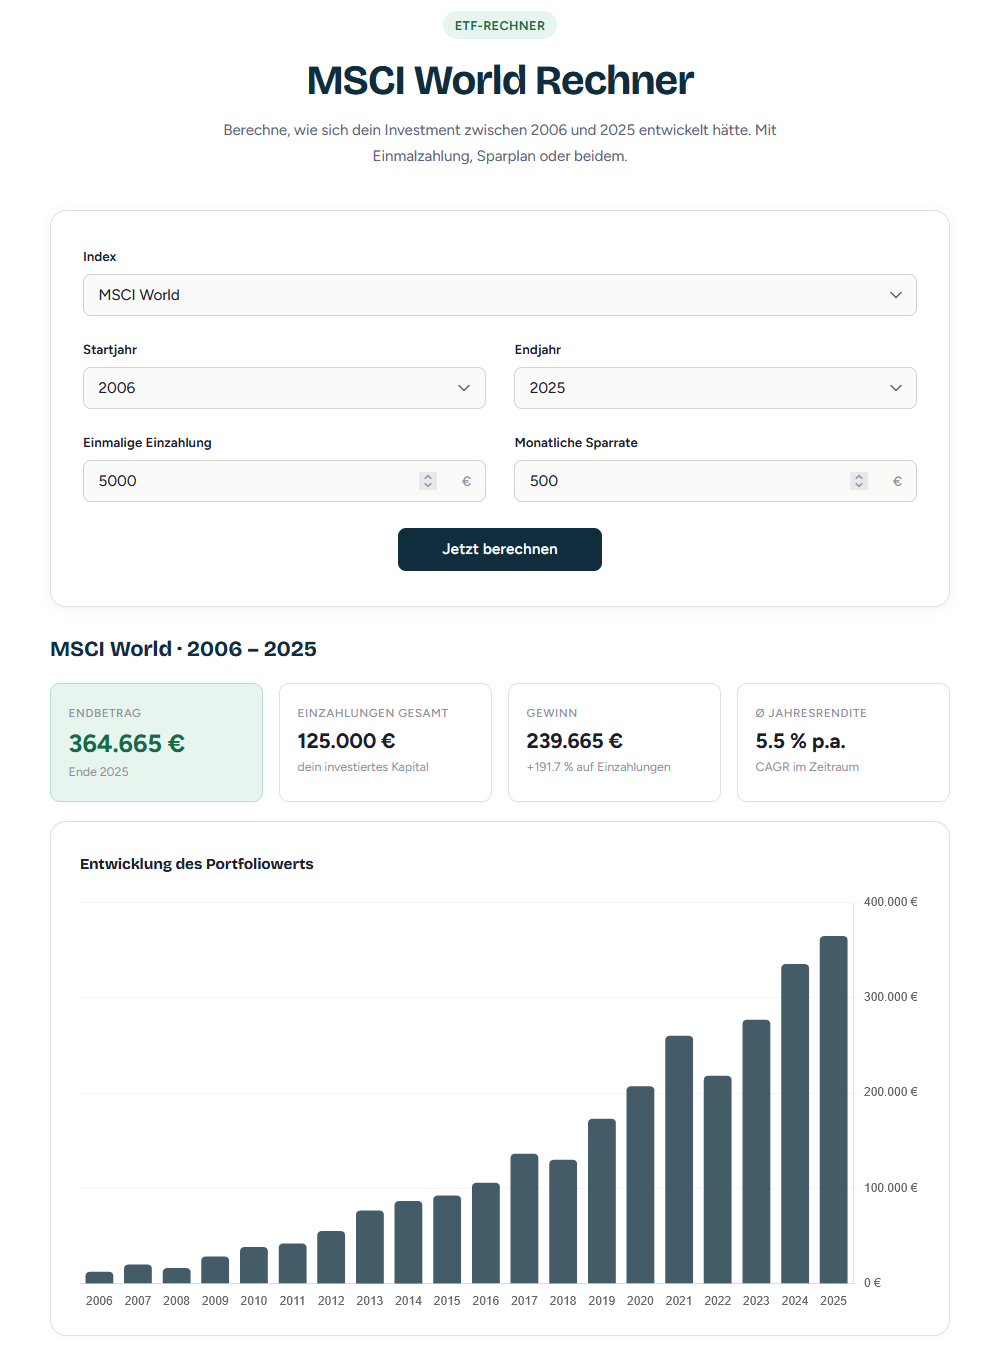The width and height of the screenshot is (1000, 1348).
Task: Click the 2023 bar in the chart
Action: pyautogui.click(x=756, y=1152)
